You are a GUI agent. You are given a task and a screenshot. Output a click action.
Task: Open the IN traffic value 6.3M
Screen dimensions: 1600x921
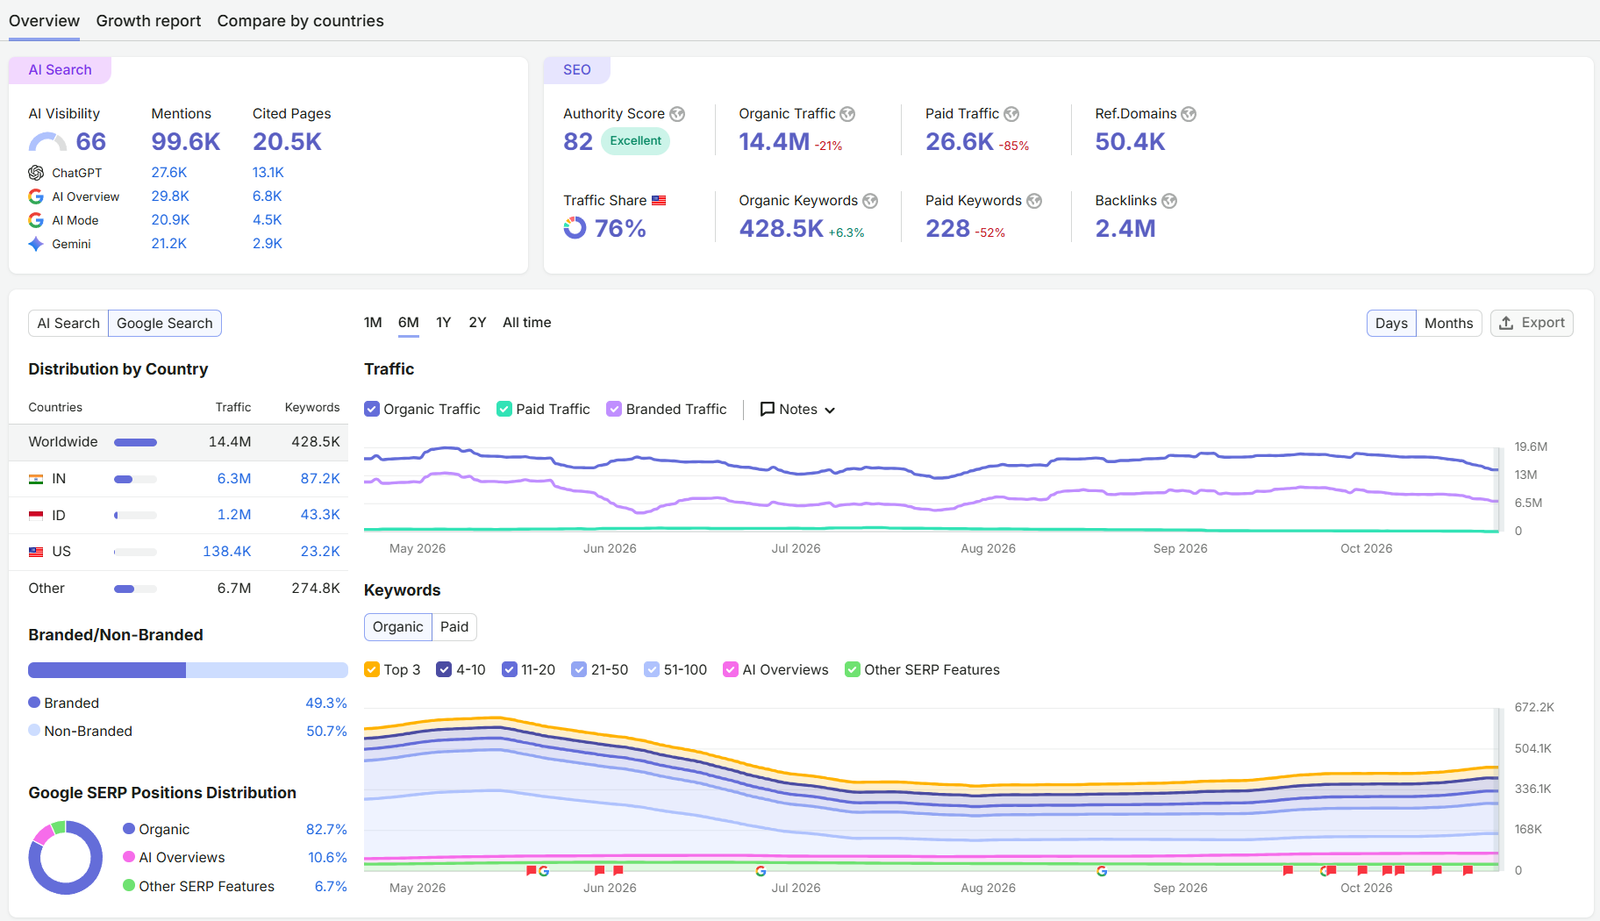click(x=234, y=479)
